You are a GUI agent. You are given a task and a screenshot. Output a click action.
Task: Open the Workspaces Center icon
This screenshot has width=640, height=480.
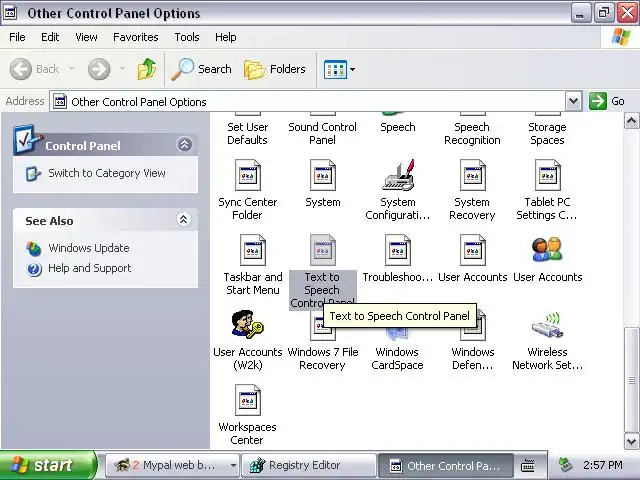[x=247, y=400]
